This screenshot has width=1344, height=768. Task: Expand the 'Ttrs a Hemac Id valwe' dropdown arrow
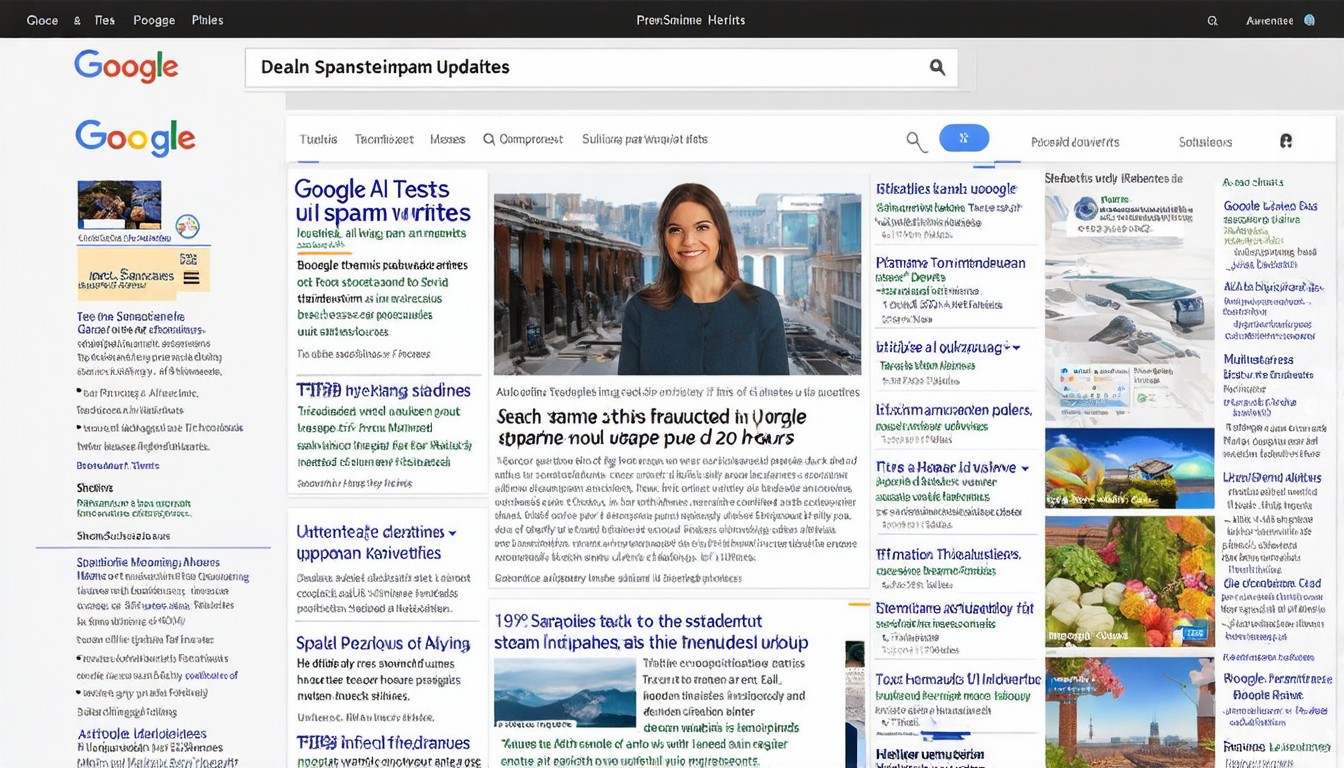click(x=1024, y=467)
